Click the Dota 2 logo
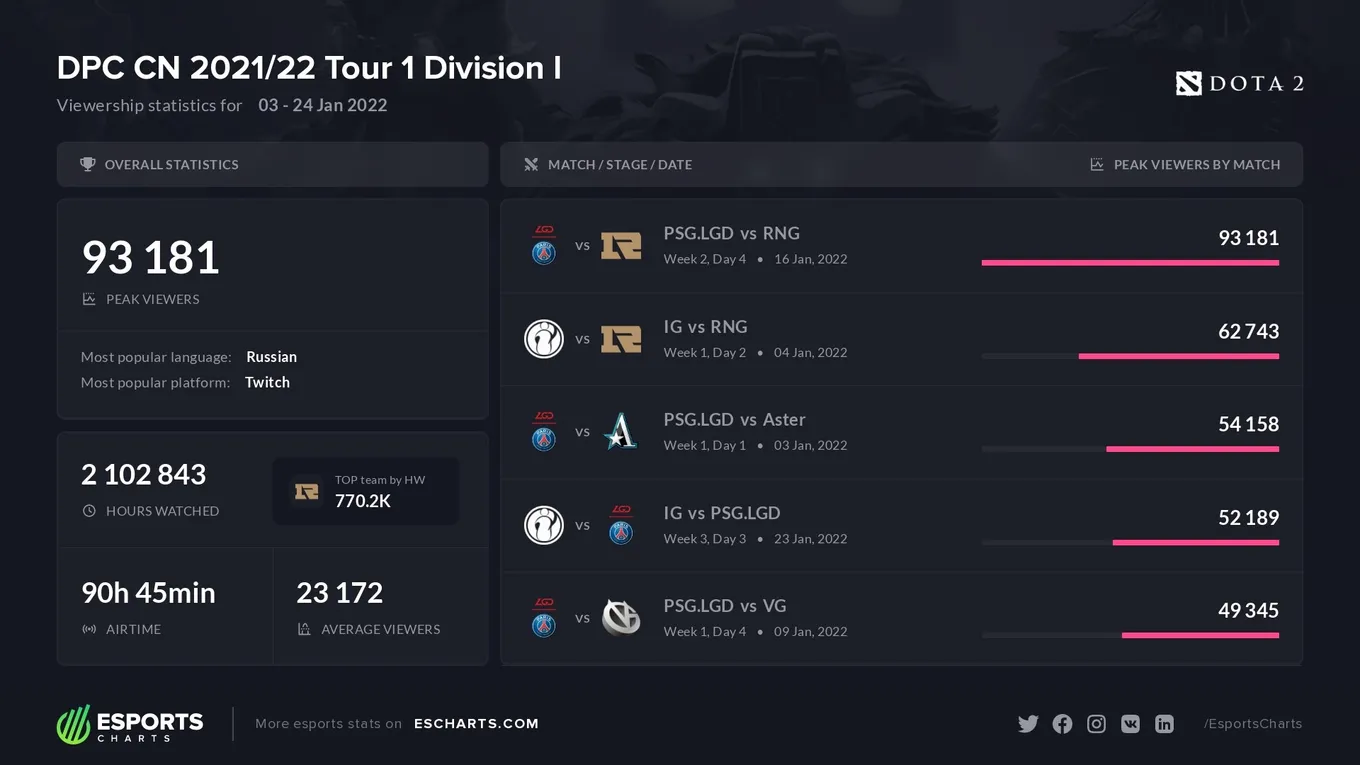1360x765 pixels. tap(1239, 84)
